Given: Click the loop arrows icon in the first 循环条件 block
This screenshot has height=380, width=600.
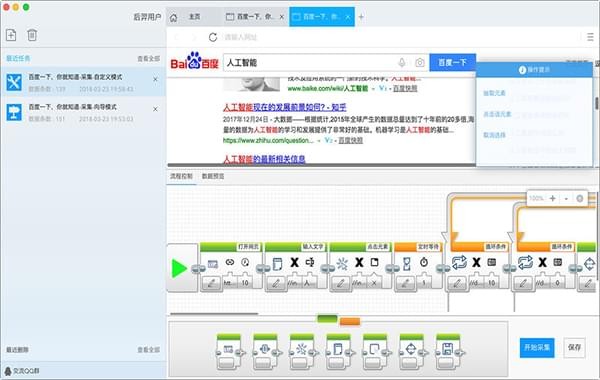Looking at the screenshot, I should pyautogui.click(x=459, y=263).
